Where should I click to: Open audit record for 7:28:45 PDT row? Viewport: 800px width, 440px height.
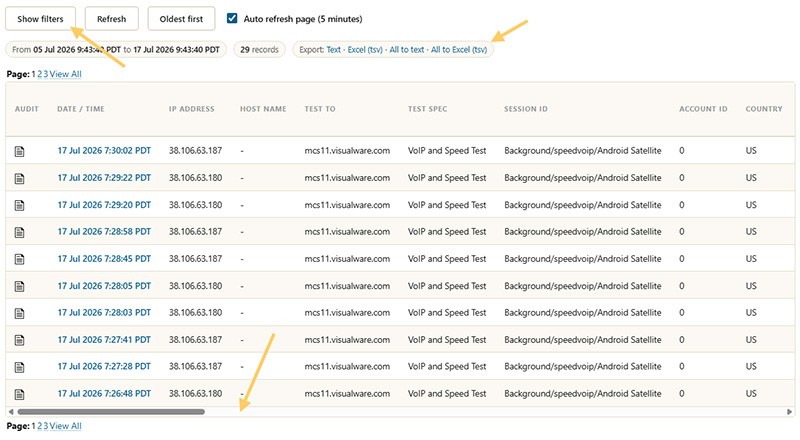click(19, 259)
